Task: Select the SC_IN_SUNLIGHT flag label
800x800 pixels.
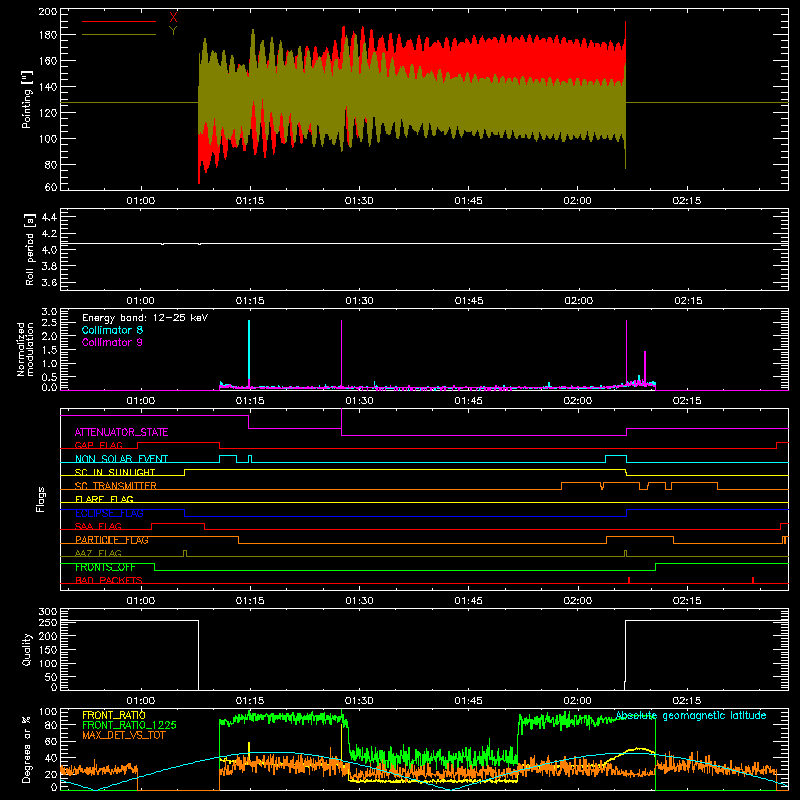Action: pyautogui.click(x=115, y=472)
